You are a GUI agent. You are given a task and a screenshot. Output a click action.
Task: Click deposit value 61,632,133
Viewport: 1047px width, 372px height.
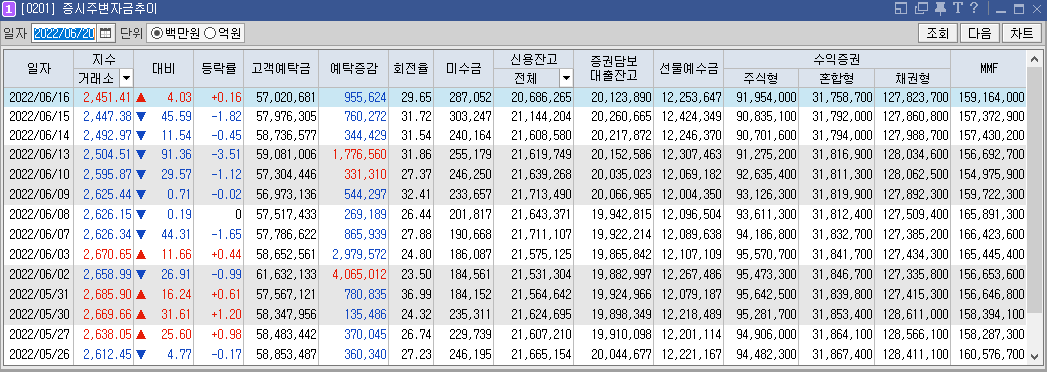tap(286, 274)
